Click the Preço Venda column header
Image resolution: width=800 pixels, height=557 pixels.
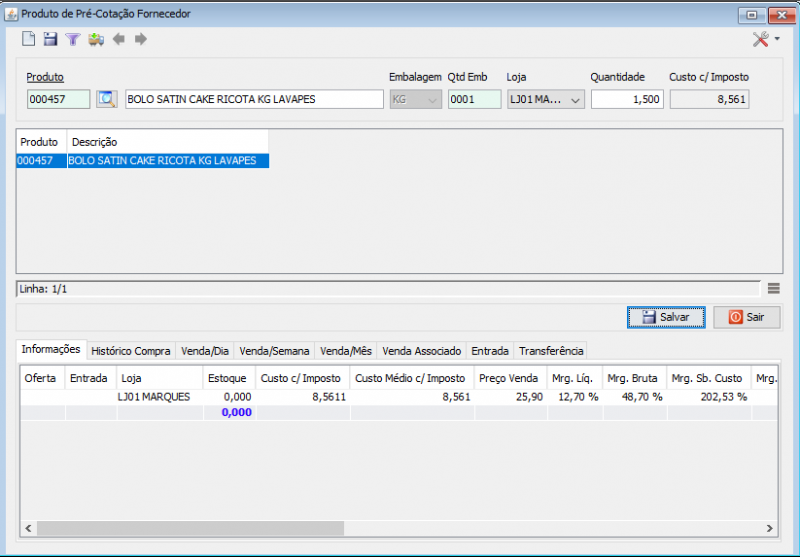click(x=510, y=378)
